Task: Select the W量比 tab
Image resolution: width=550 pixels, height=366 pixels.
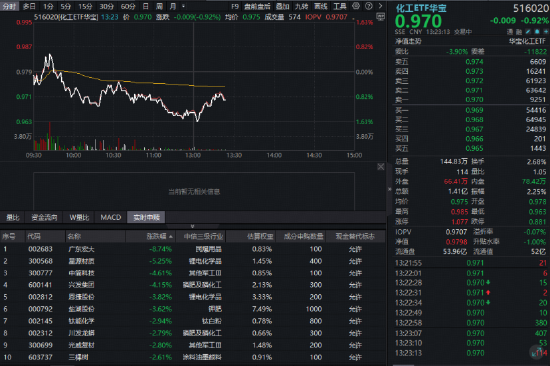Action: tap(79, 217)
